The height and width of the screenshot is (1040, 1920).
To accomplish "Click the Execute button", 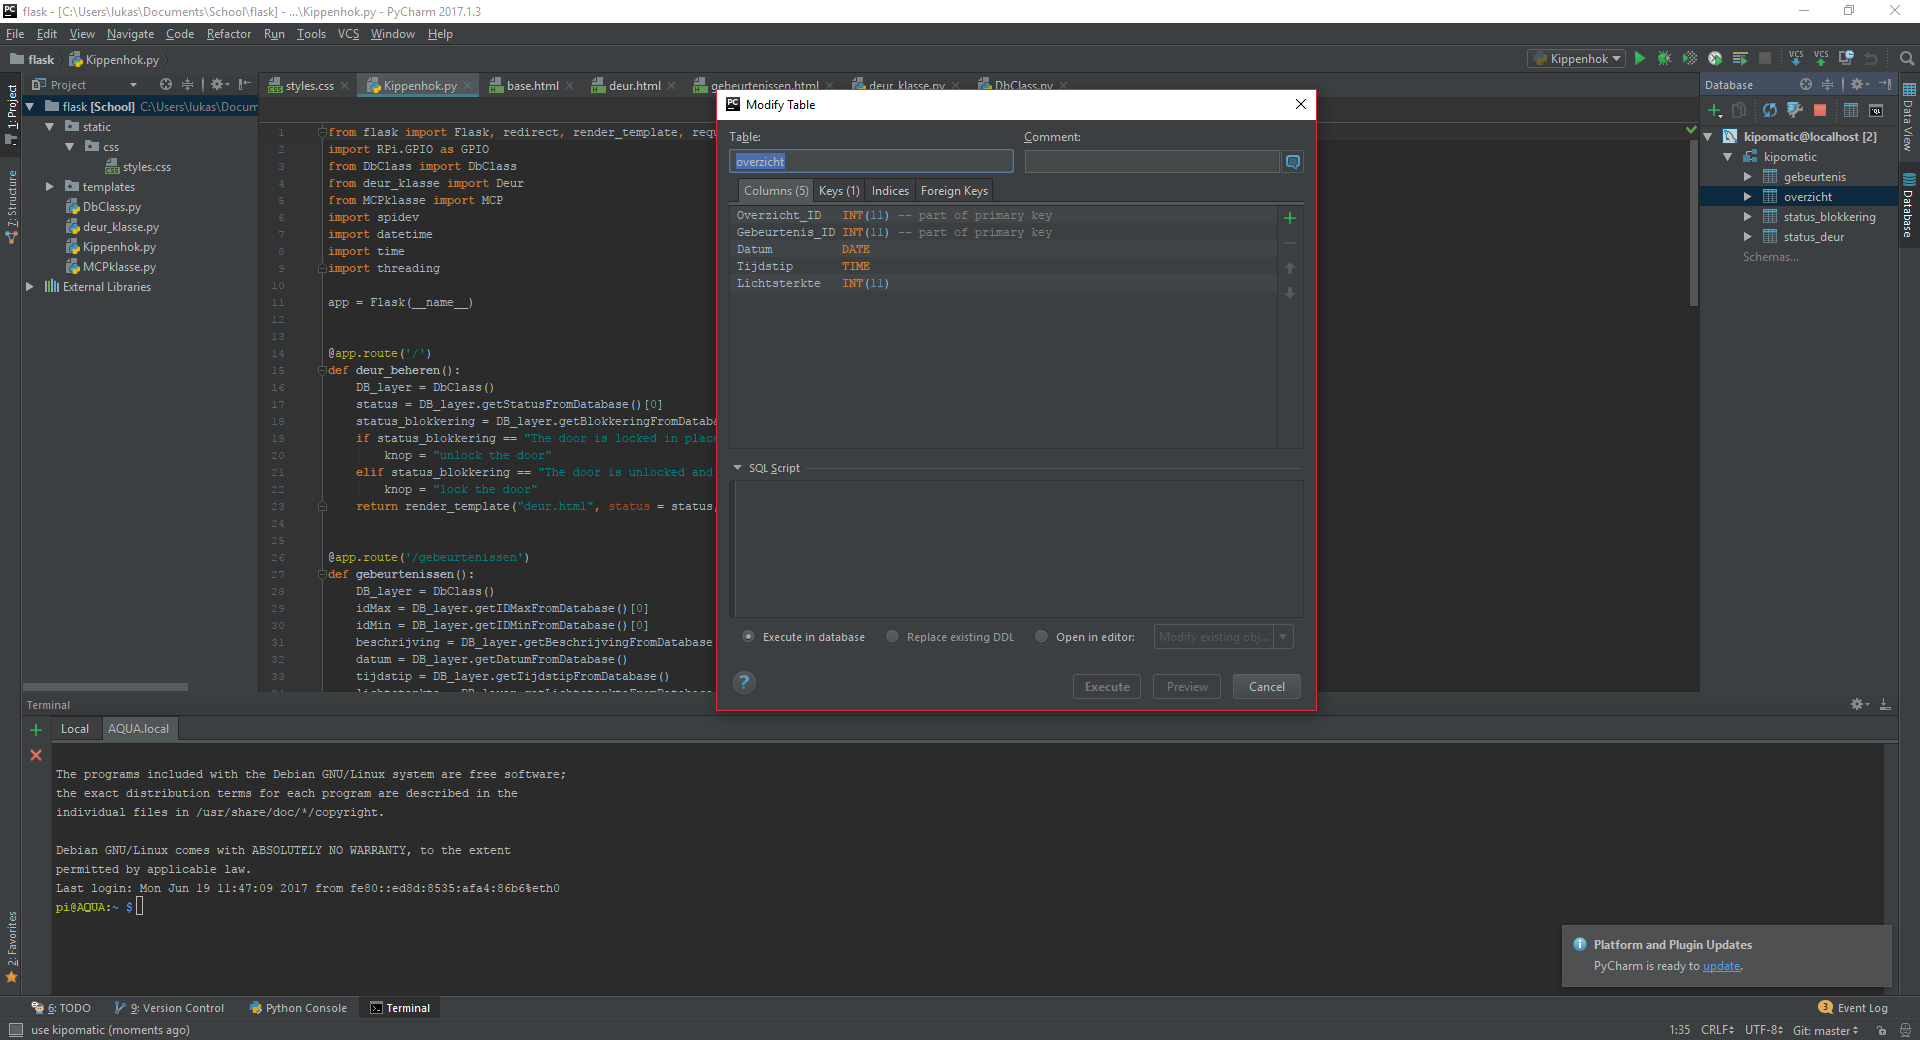I will (x=1107, y=687).
